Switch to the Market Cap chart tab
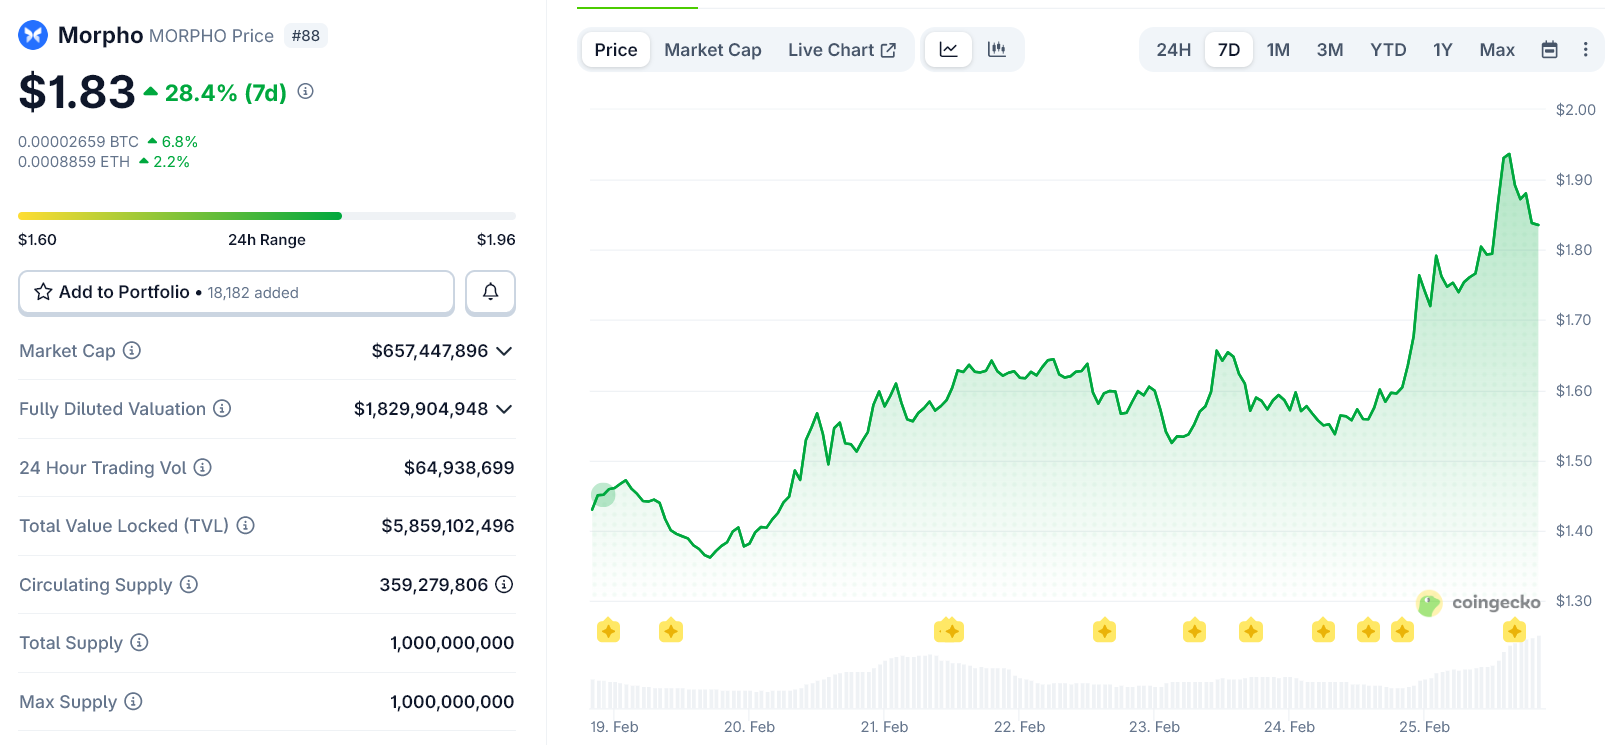The width and height of the screenshot is (1620, 745). (712, 50)
